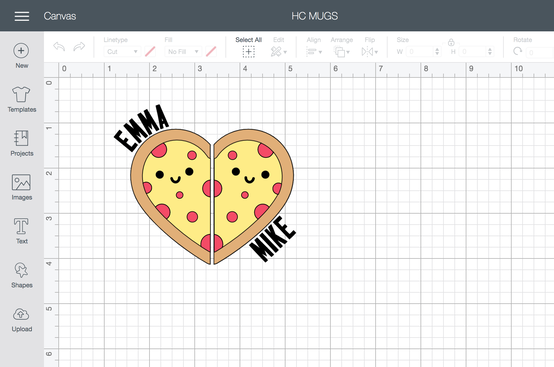Select the right pizza heart half
Viewport: 554px width, 367px height.
pyautogui.click(x=254, y=196)
